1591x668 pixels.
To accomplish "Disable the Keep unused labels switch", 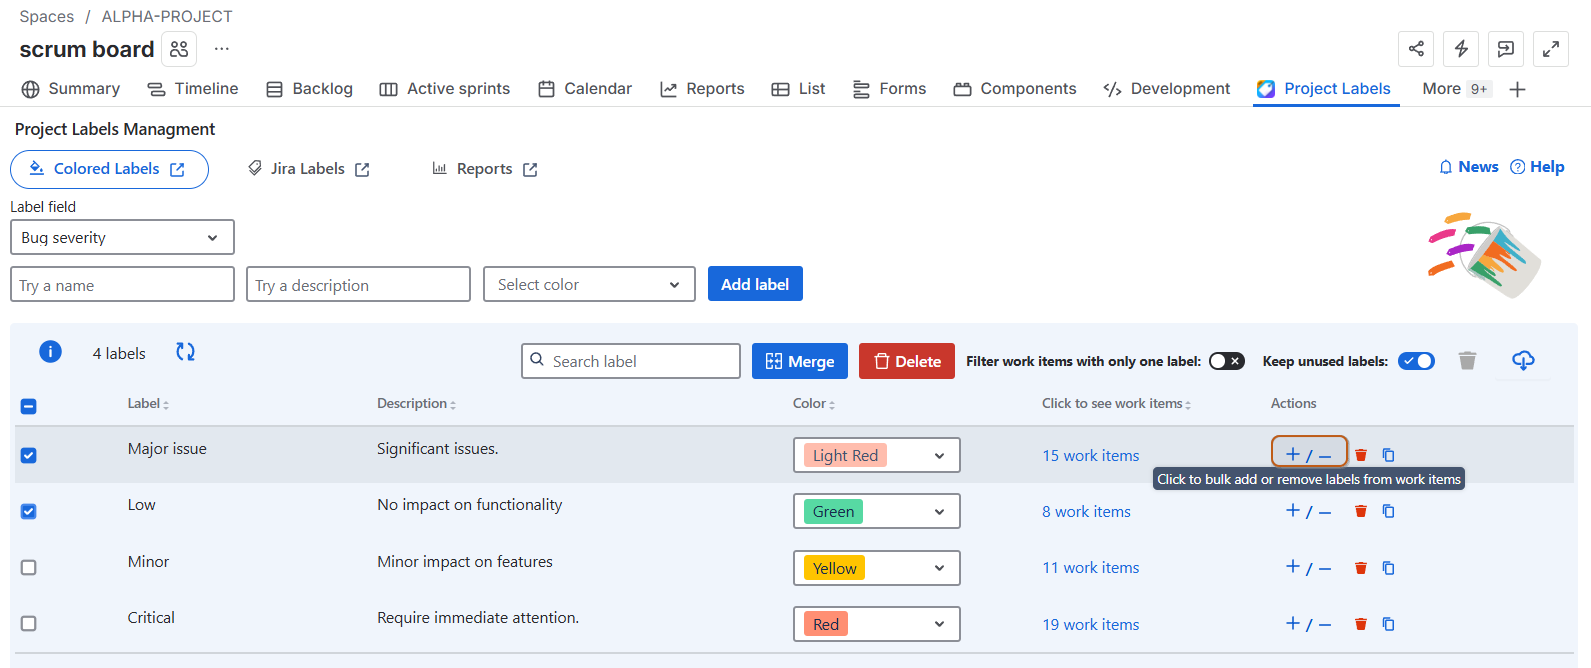I will tap(1416, 361).
